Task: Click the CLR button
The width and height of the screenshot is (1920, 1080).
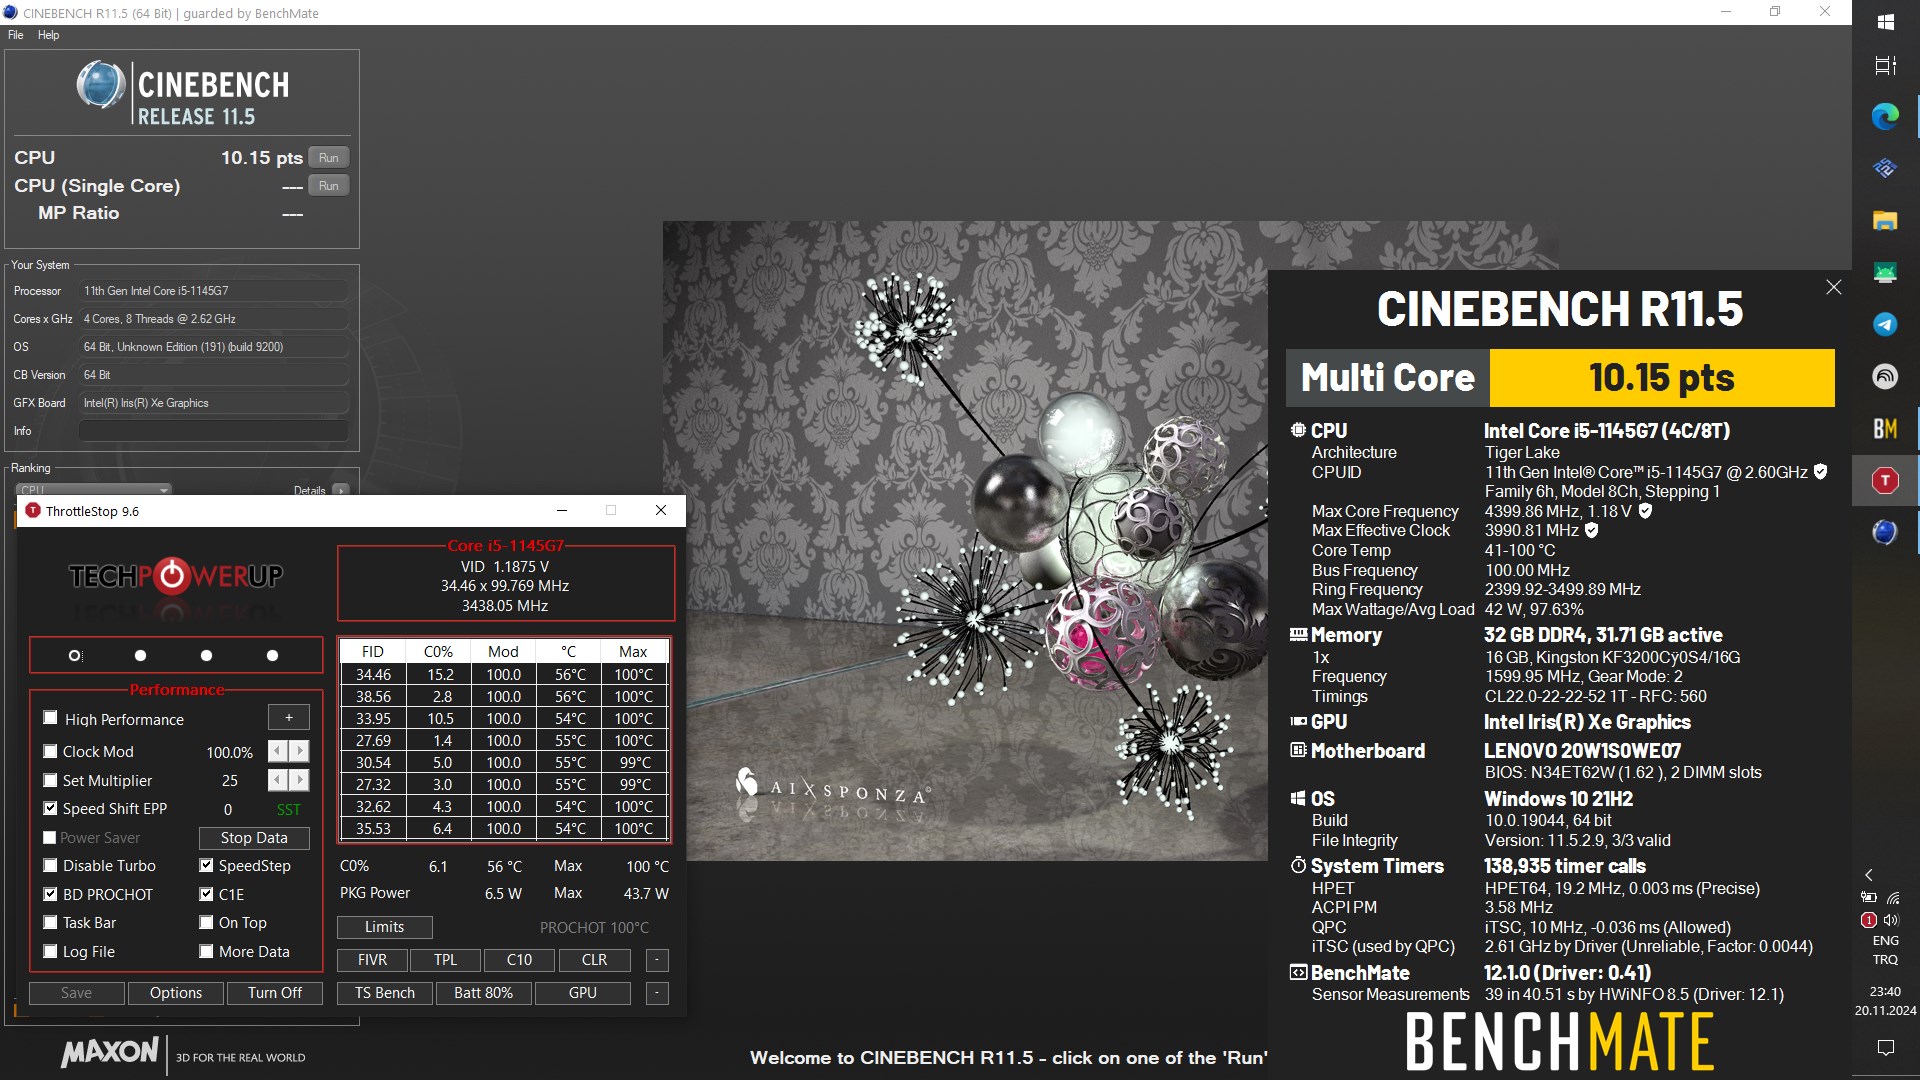Action: click(x=594, y=960)
